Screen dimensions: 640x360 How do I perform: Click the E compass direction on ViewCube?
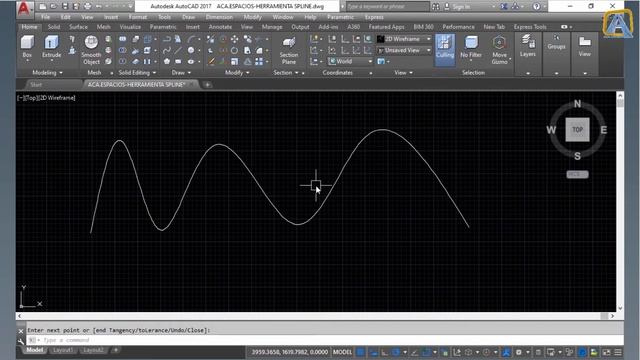(604, 130)
